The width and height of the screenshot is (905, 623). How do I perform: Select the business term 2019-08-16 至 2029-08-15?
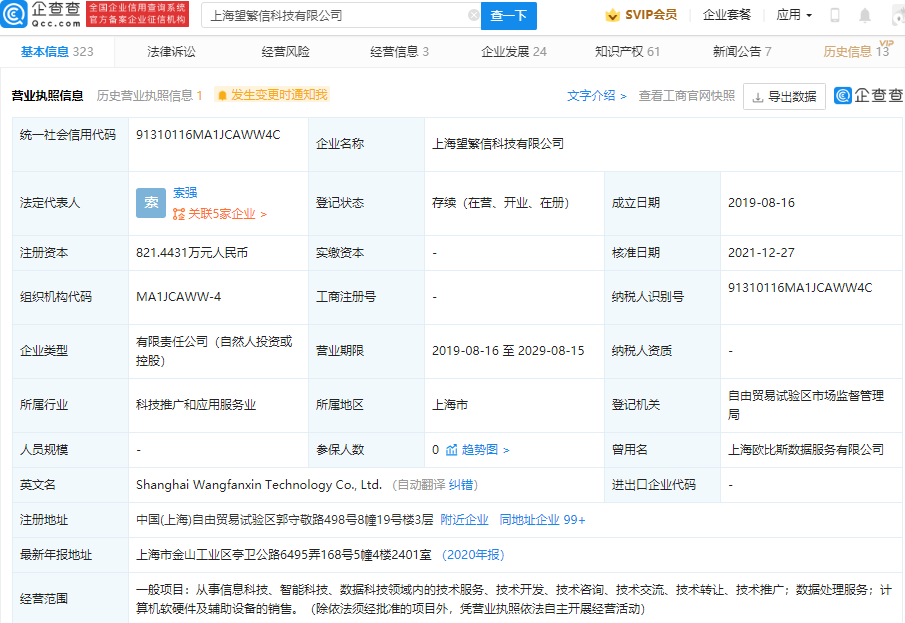pyautogui.click(x=508, y=351)
